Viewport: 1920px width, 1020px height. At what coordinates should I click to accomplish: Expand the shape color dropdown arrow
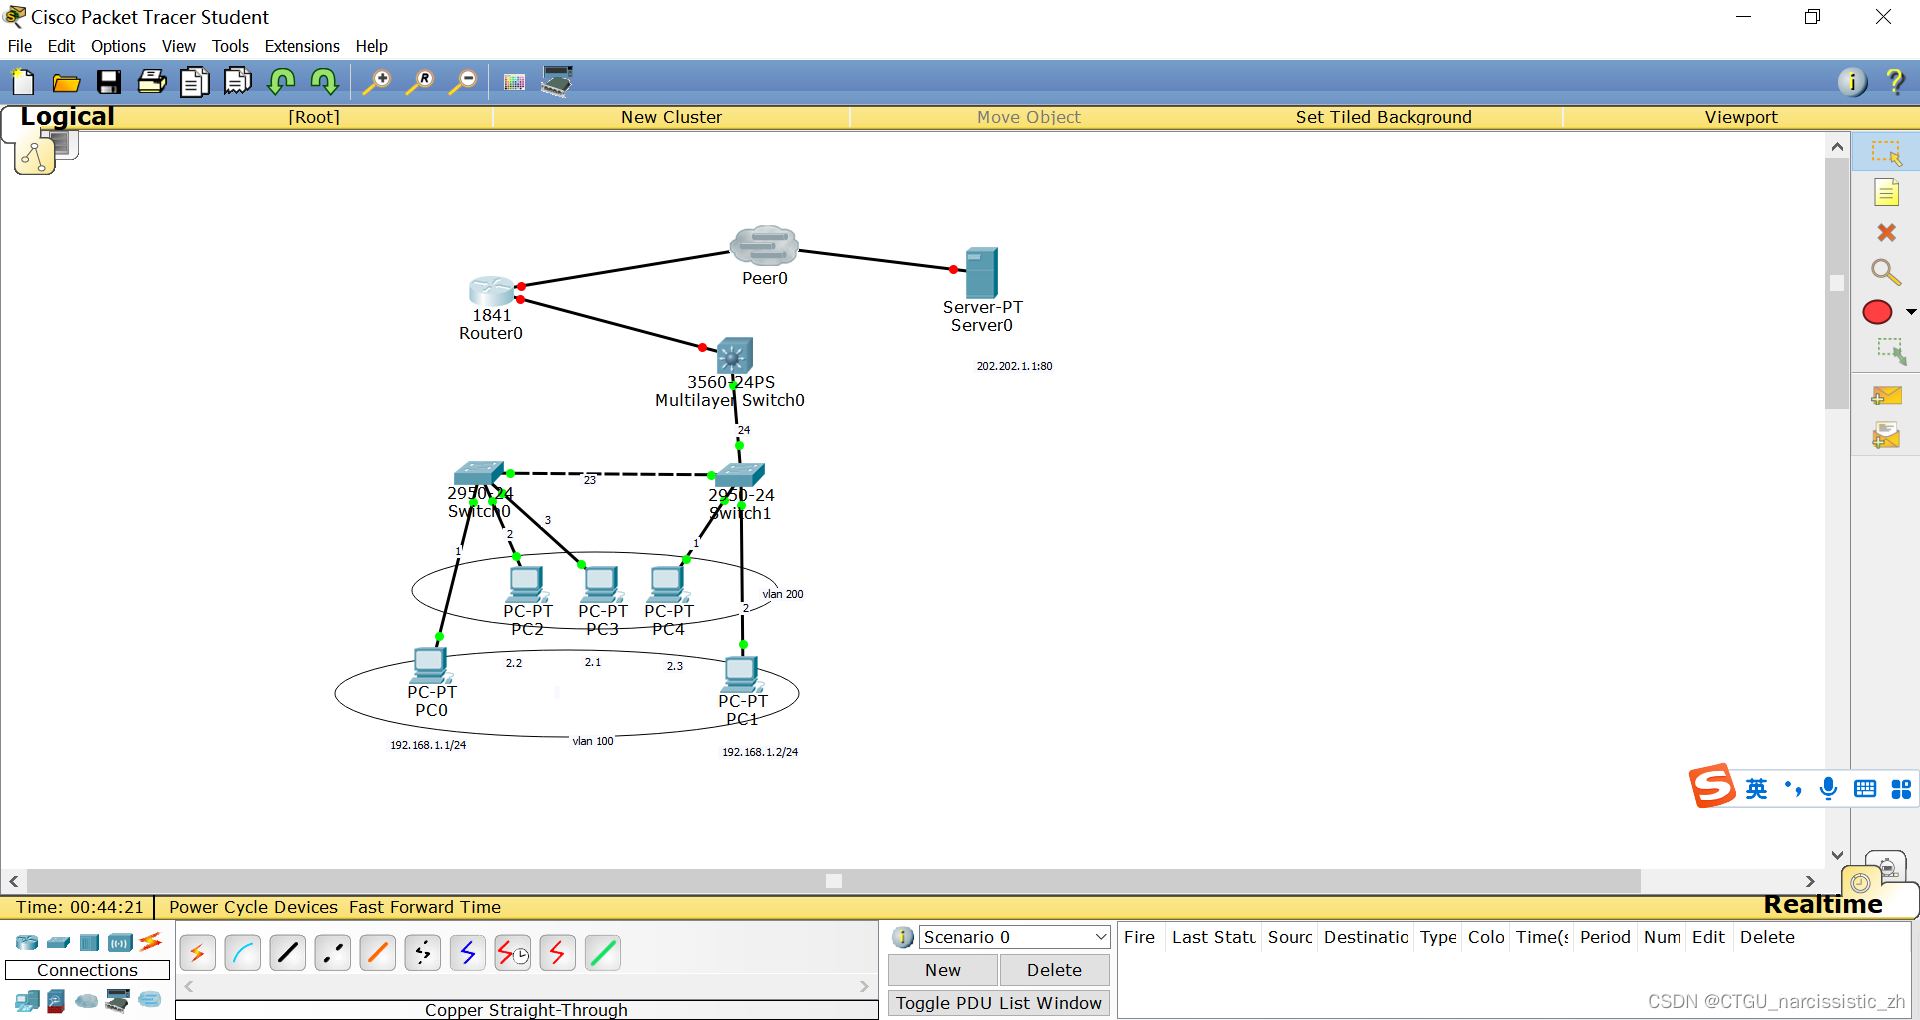(1911, 312)
